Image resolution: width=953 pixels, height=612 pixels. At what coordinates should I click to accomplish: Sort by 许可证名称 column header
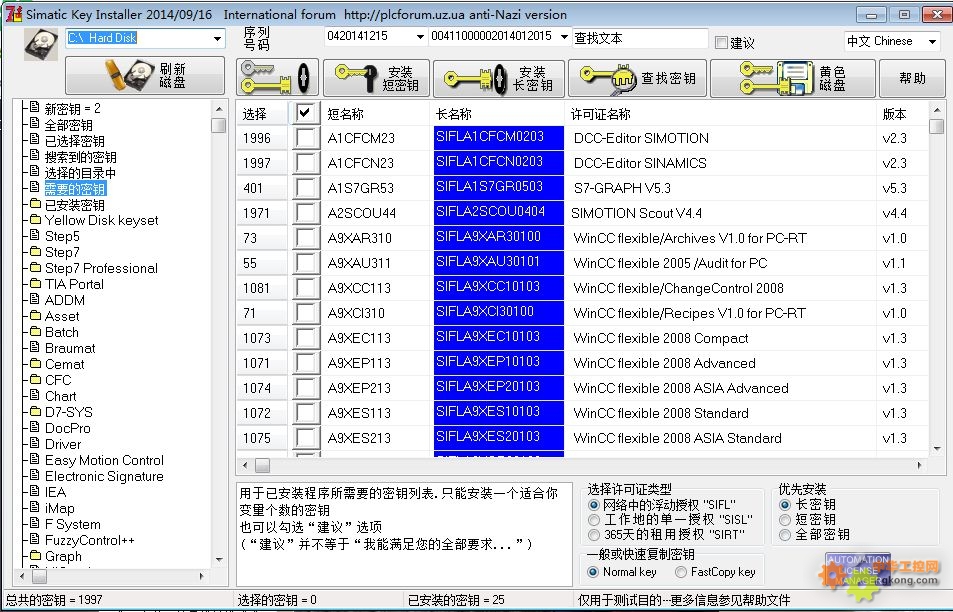(600, 114)
